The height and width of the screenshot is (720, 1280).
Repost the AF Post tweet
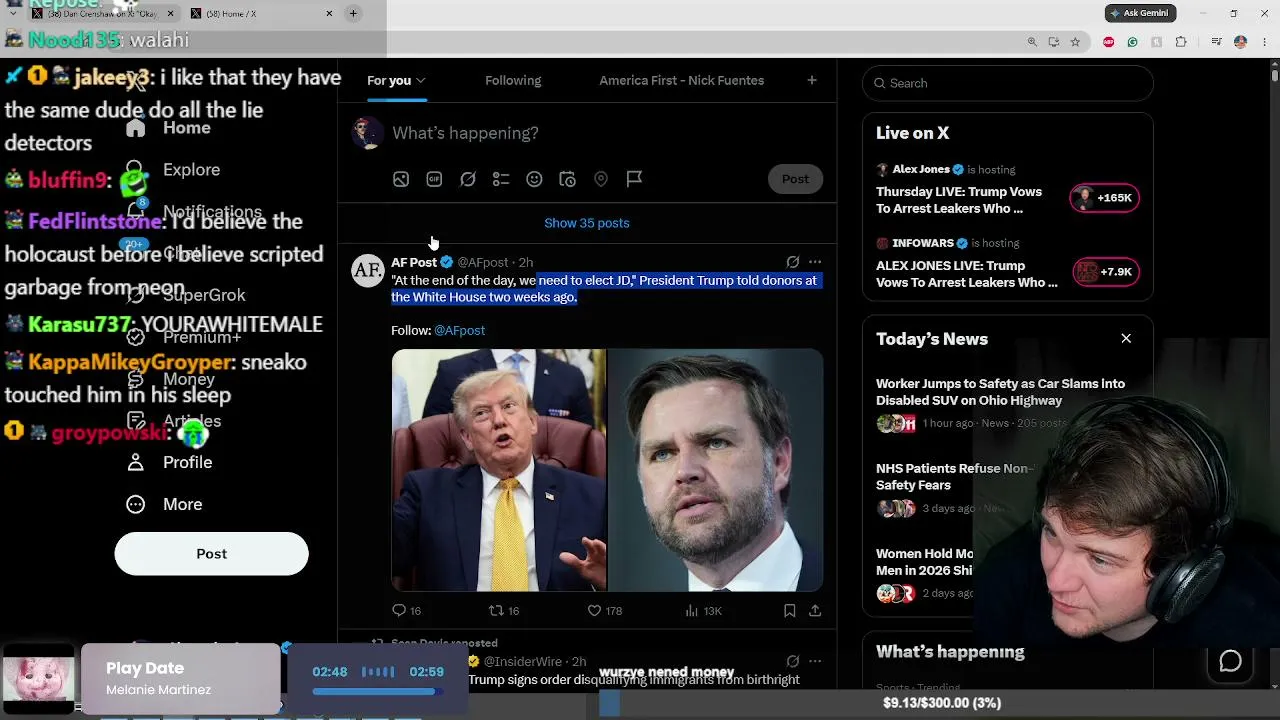click(x=503, y=610)
